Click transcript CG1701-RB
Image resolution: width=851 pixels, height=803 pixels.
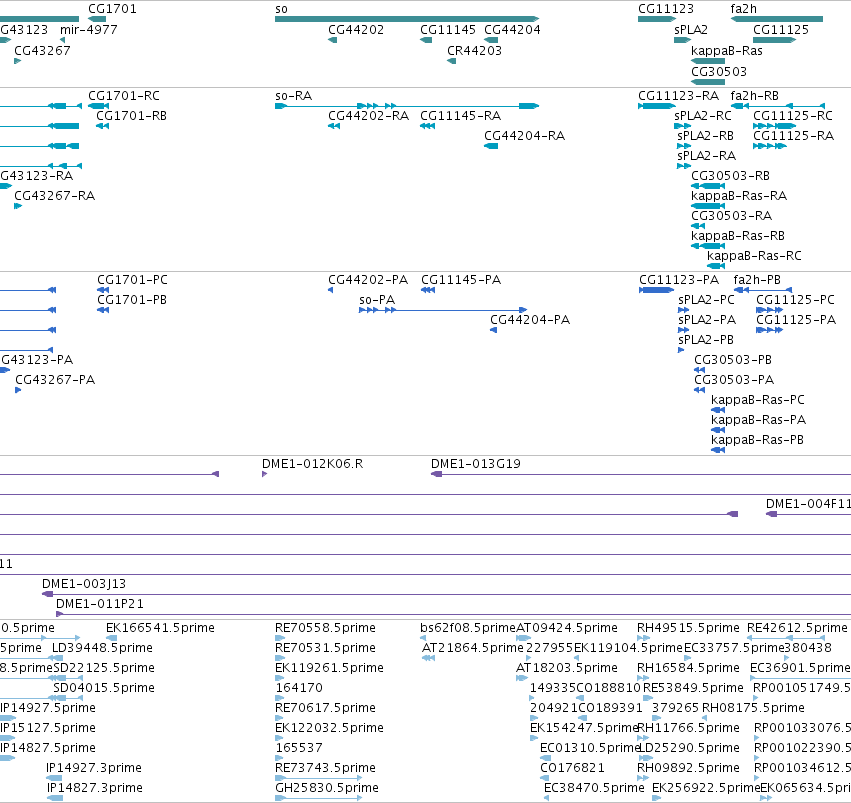pyautogui.click(x=131, y=116)
